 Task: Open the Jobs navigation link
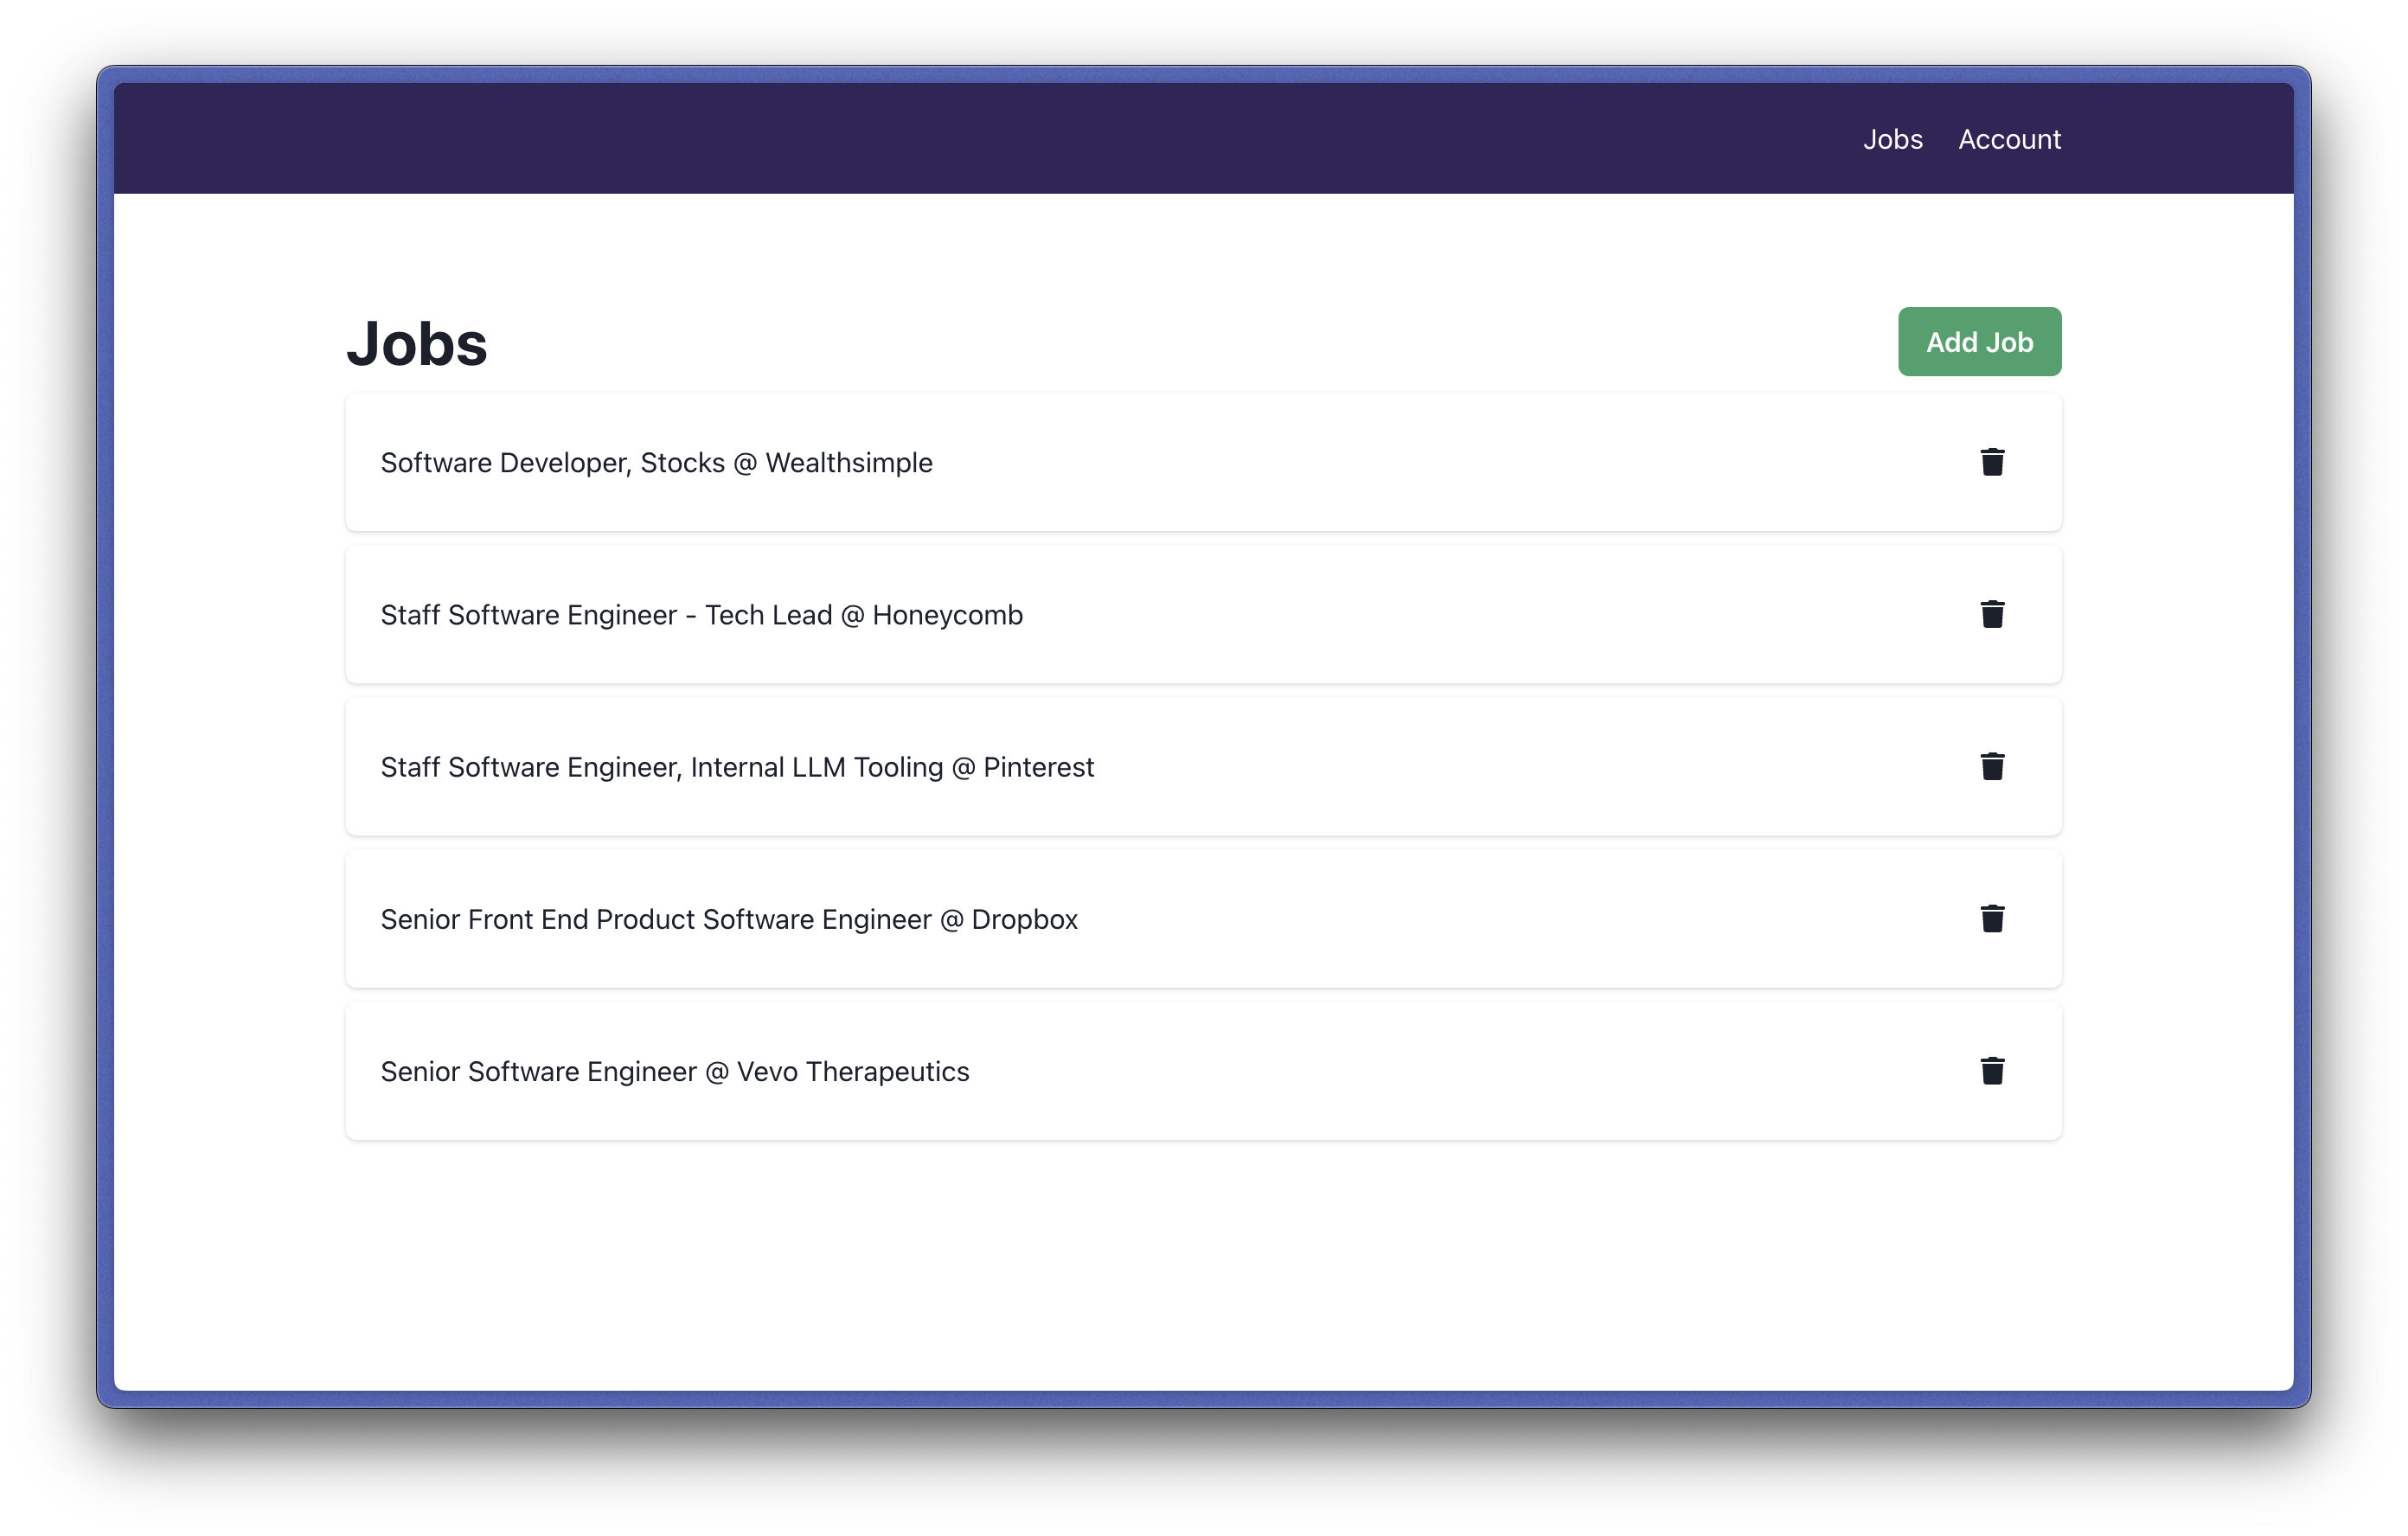pyautogui.click(x=1892, y=139)
